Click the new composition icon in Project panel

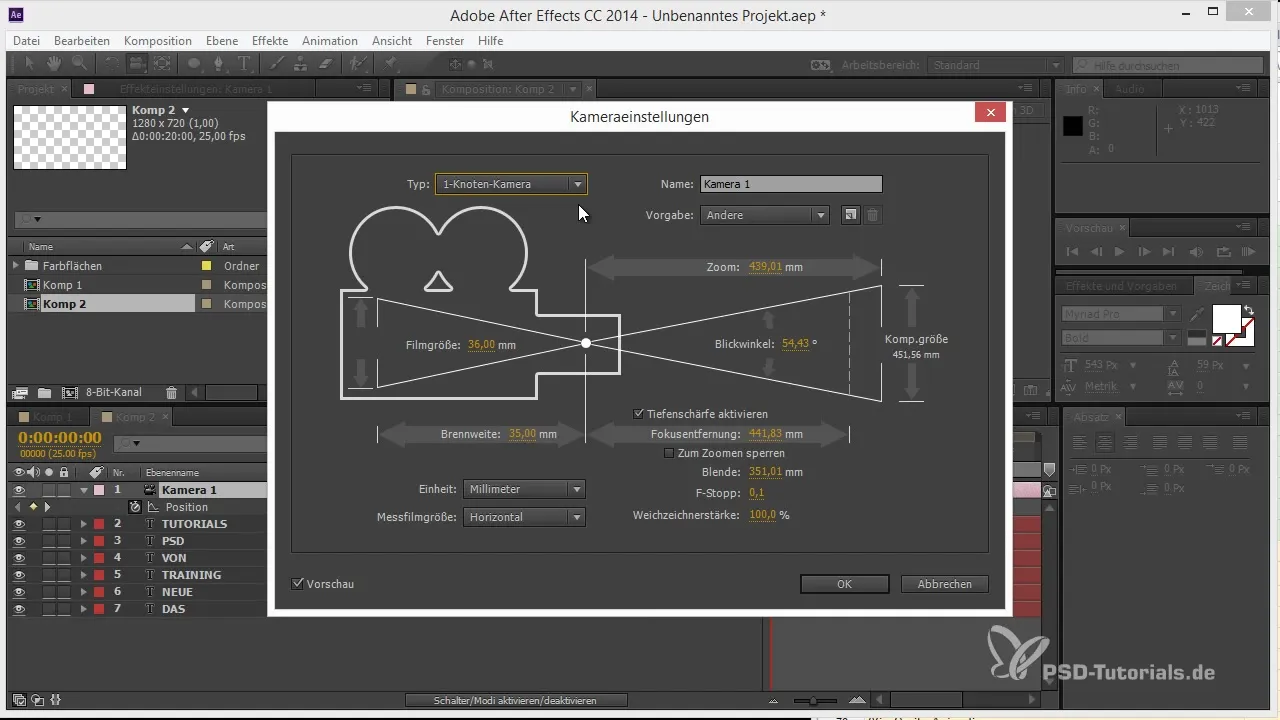point(69,393)
